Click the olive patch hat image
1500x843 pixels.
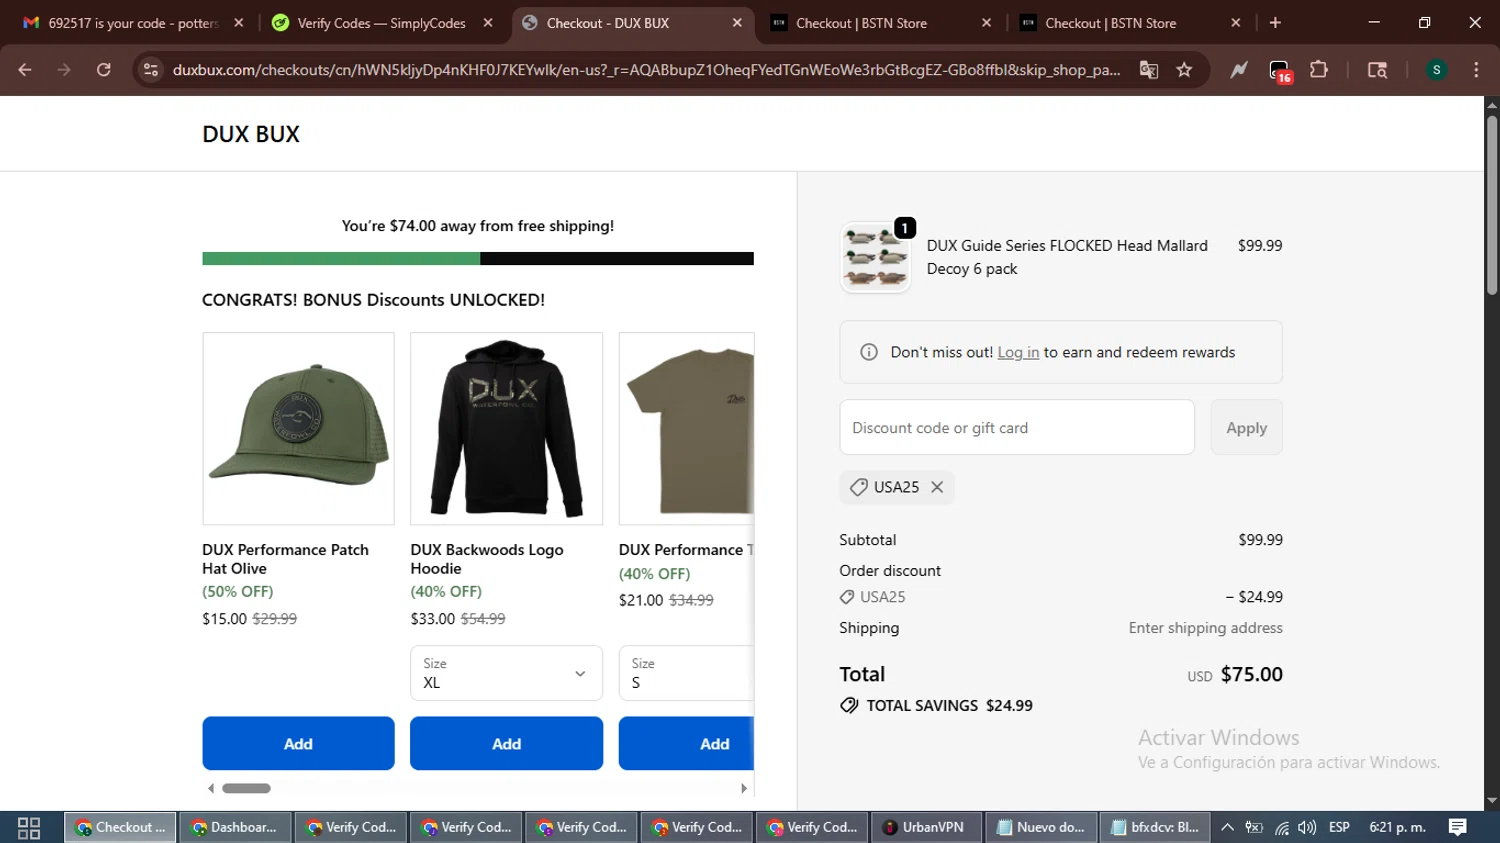298,428
